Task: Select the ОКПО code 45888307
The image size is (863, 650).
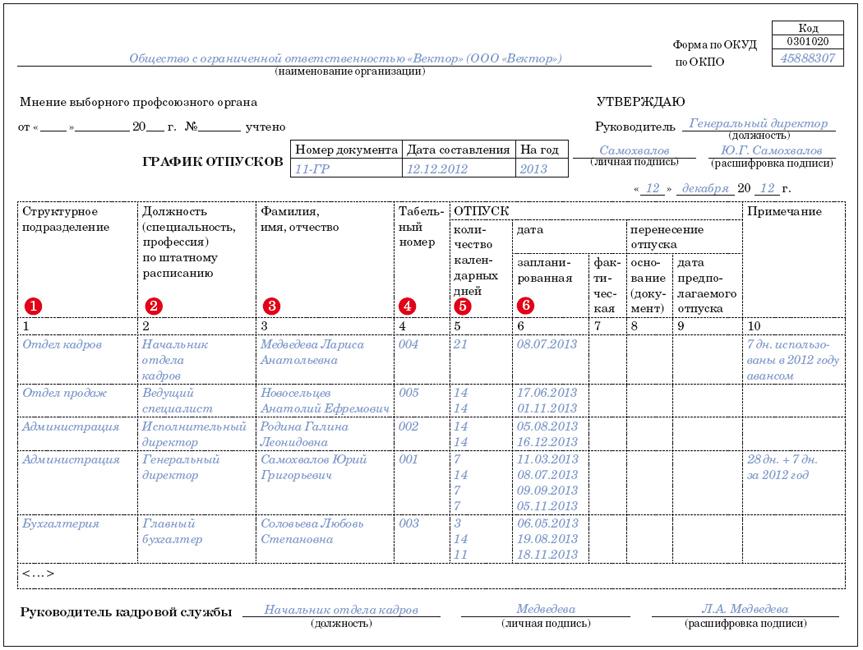Action: (x=807, y=60)
